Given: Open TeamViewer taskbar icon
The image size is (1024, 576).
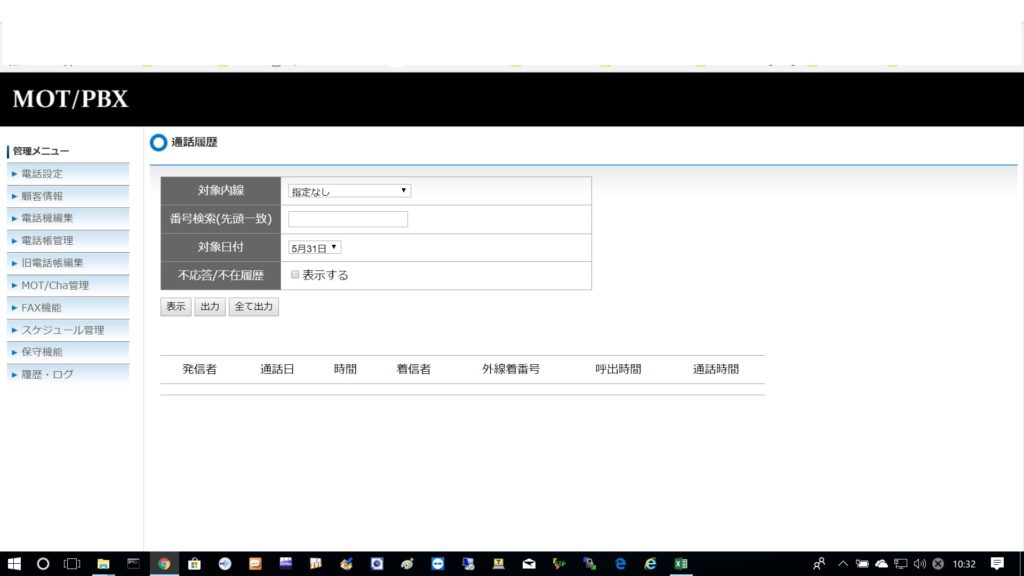Looking at the screenshot, I should pyautogui.click(x=438, y=564).
